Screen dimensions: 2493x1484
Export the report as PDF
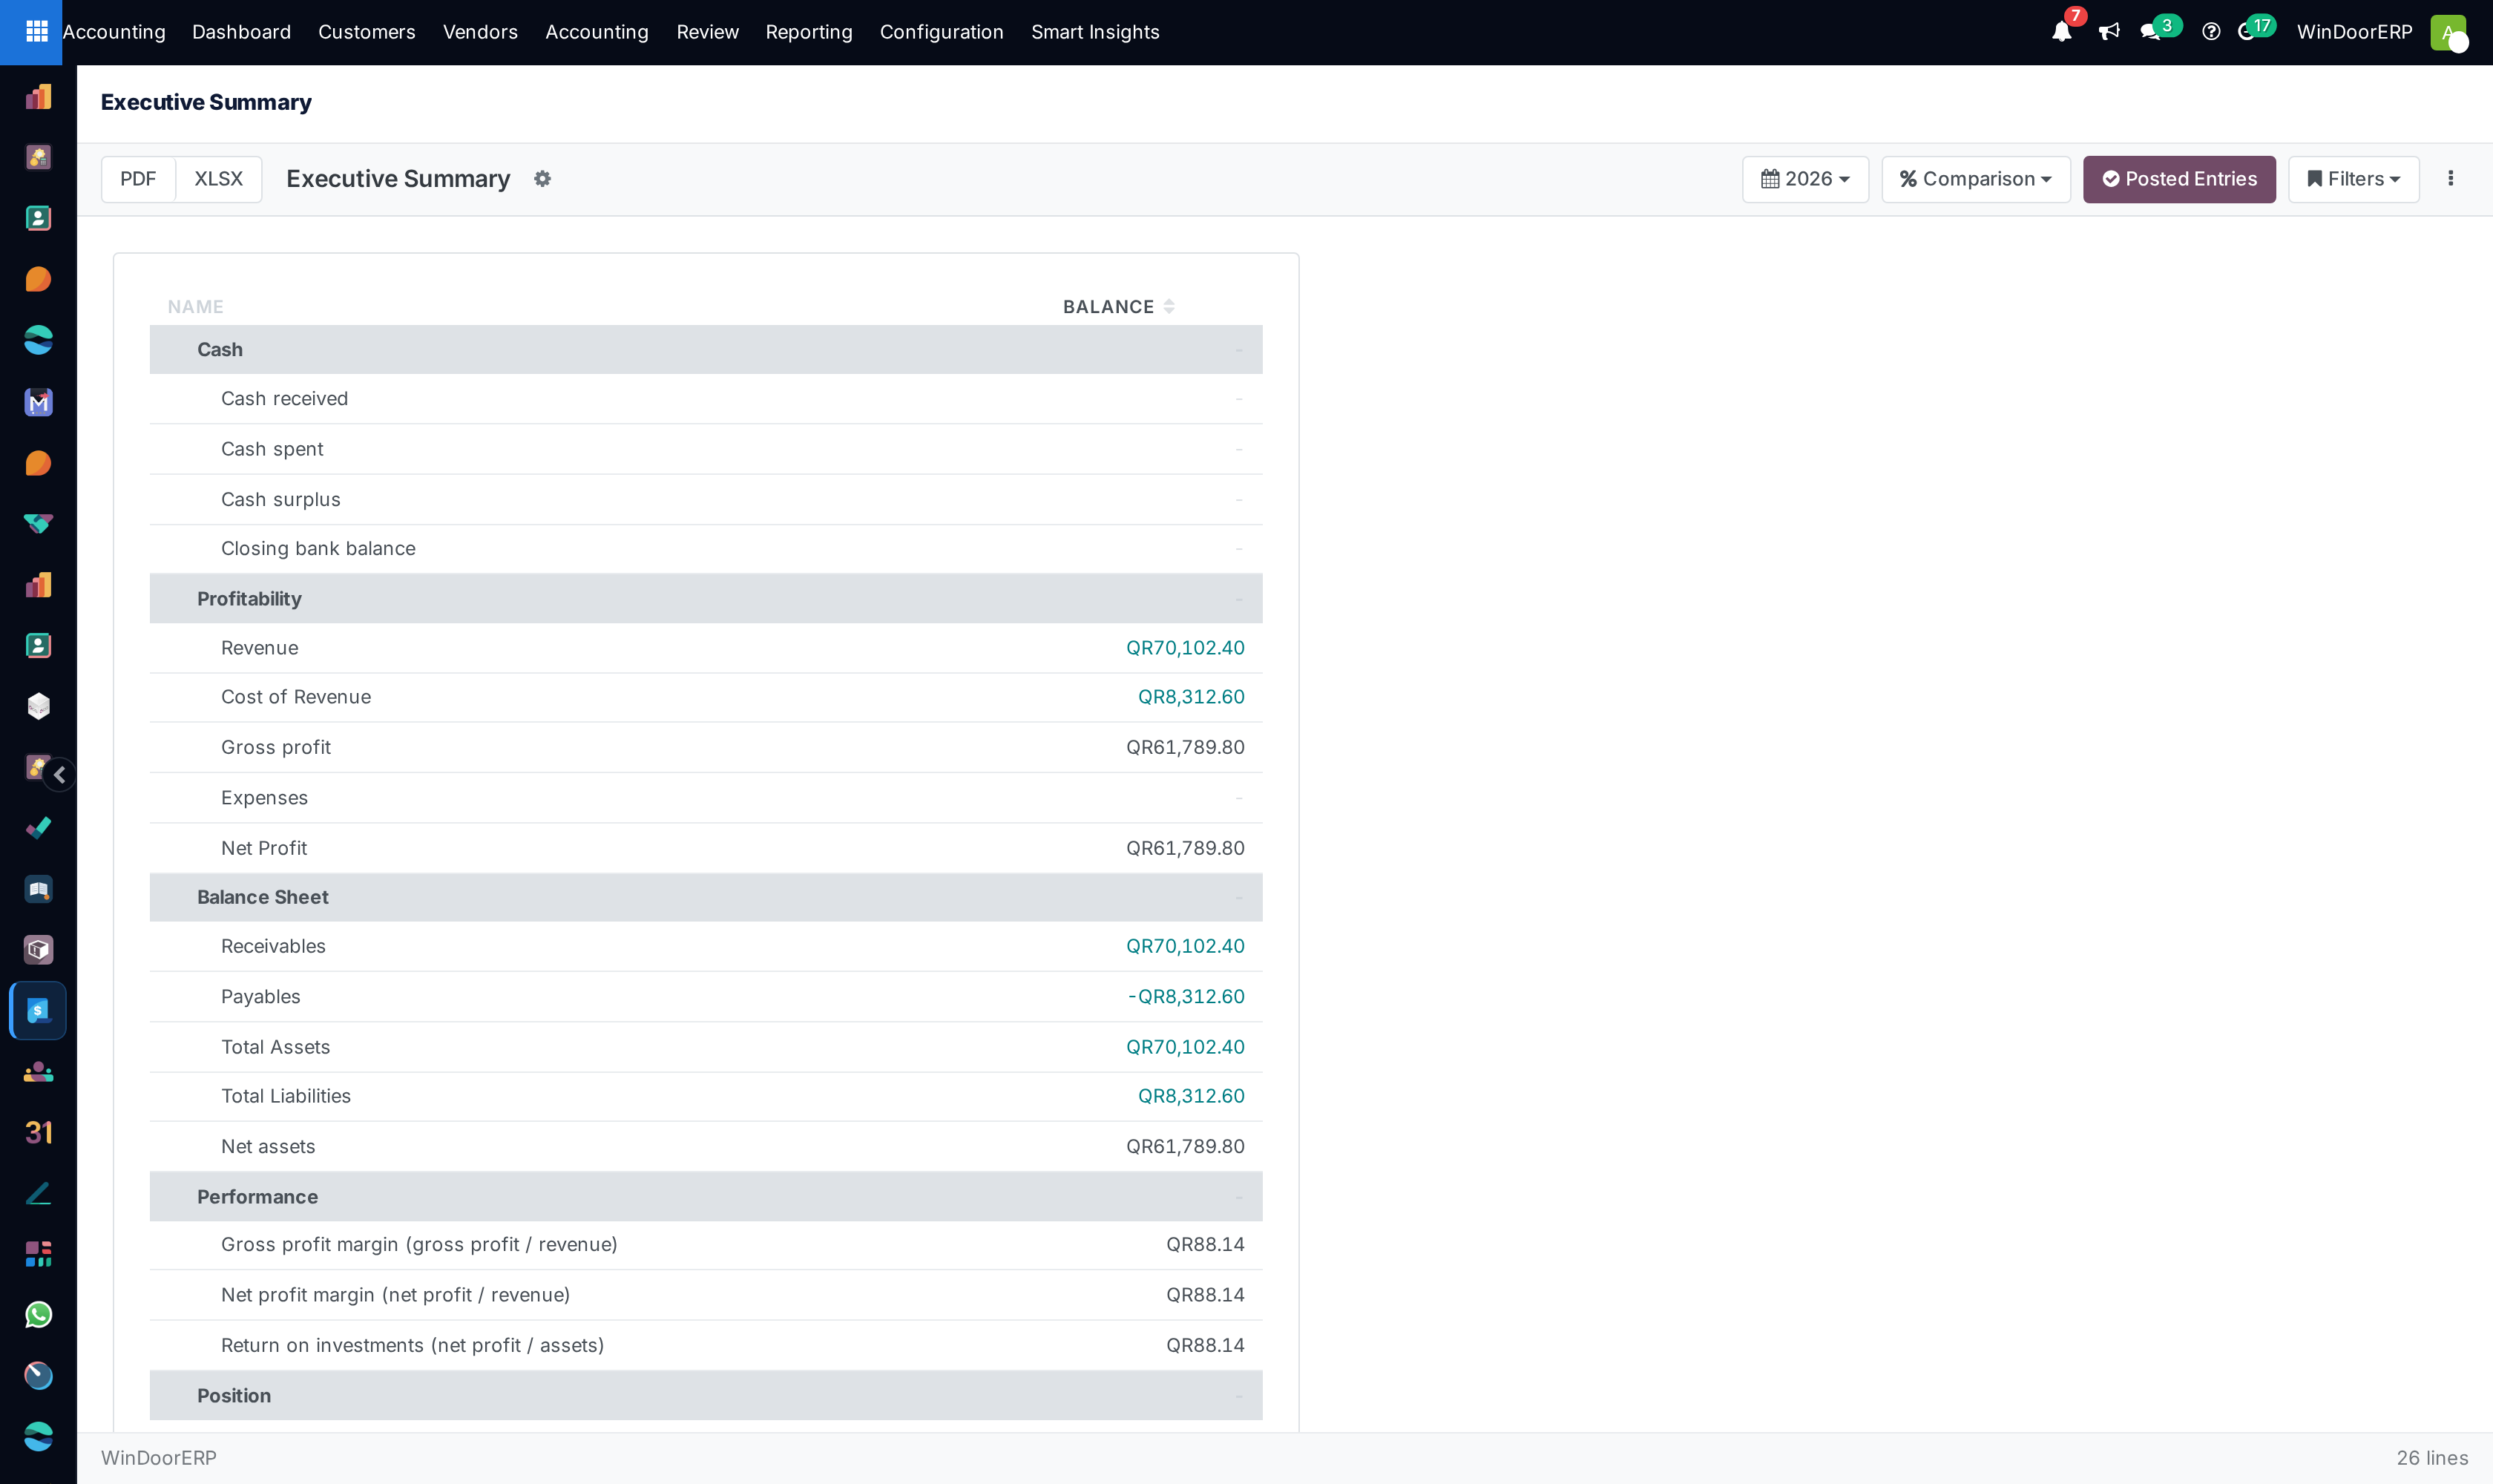point(138,179)
